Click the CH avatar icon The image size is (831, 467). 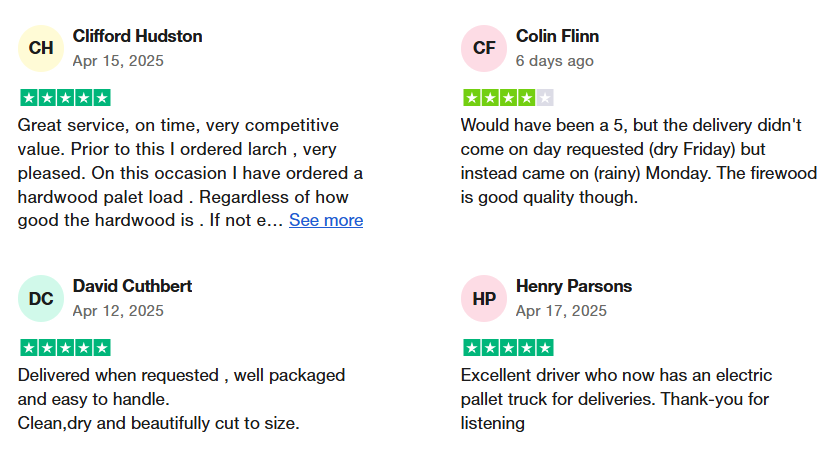click(41, 48)
